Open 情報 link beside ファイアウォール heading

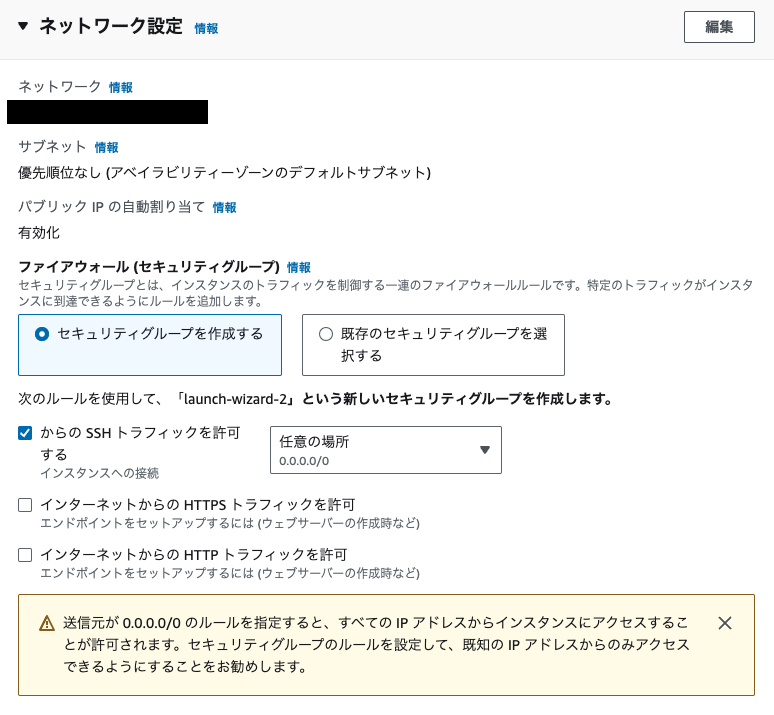298,268
